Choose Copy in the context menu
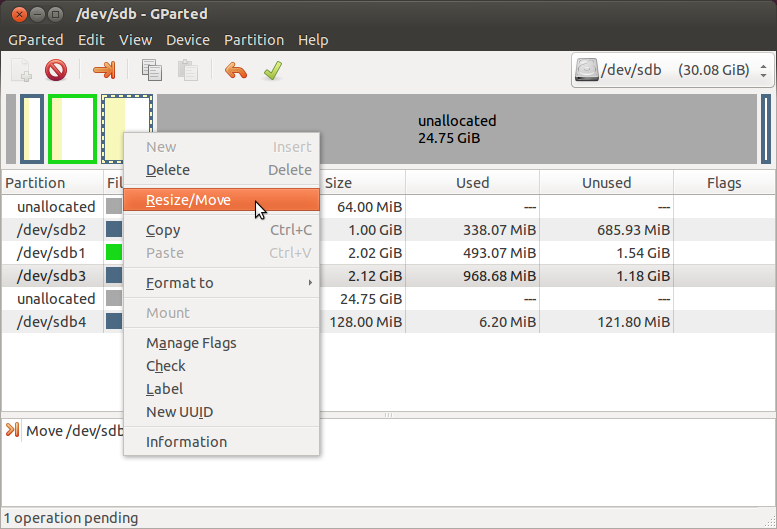This screenshot has width=777, height=529. click(x=221, y=230)
